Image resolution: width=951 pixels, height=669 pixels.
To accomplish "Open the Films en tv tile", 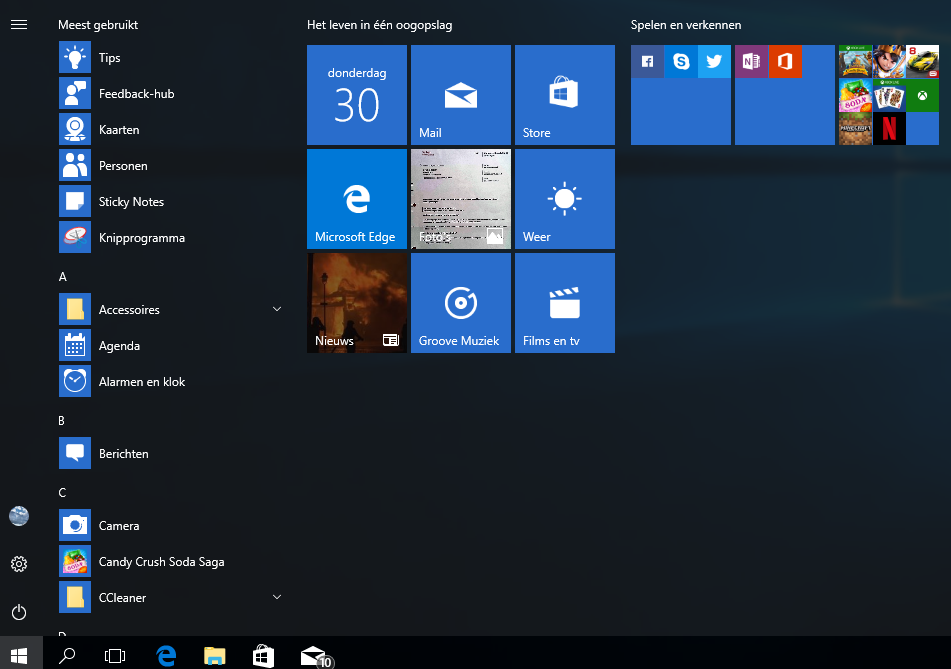I will tap(564, 303).
